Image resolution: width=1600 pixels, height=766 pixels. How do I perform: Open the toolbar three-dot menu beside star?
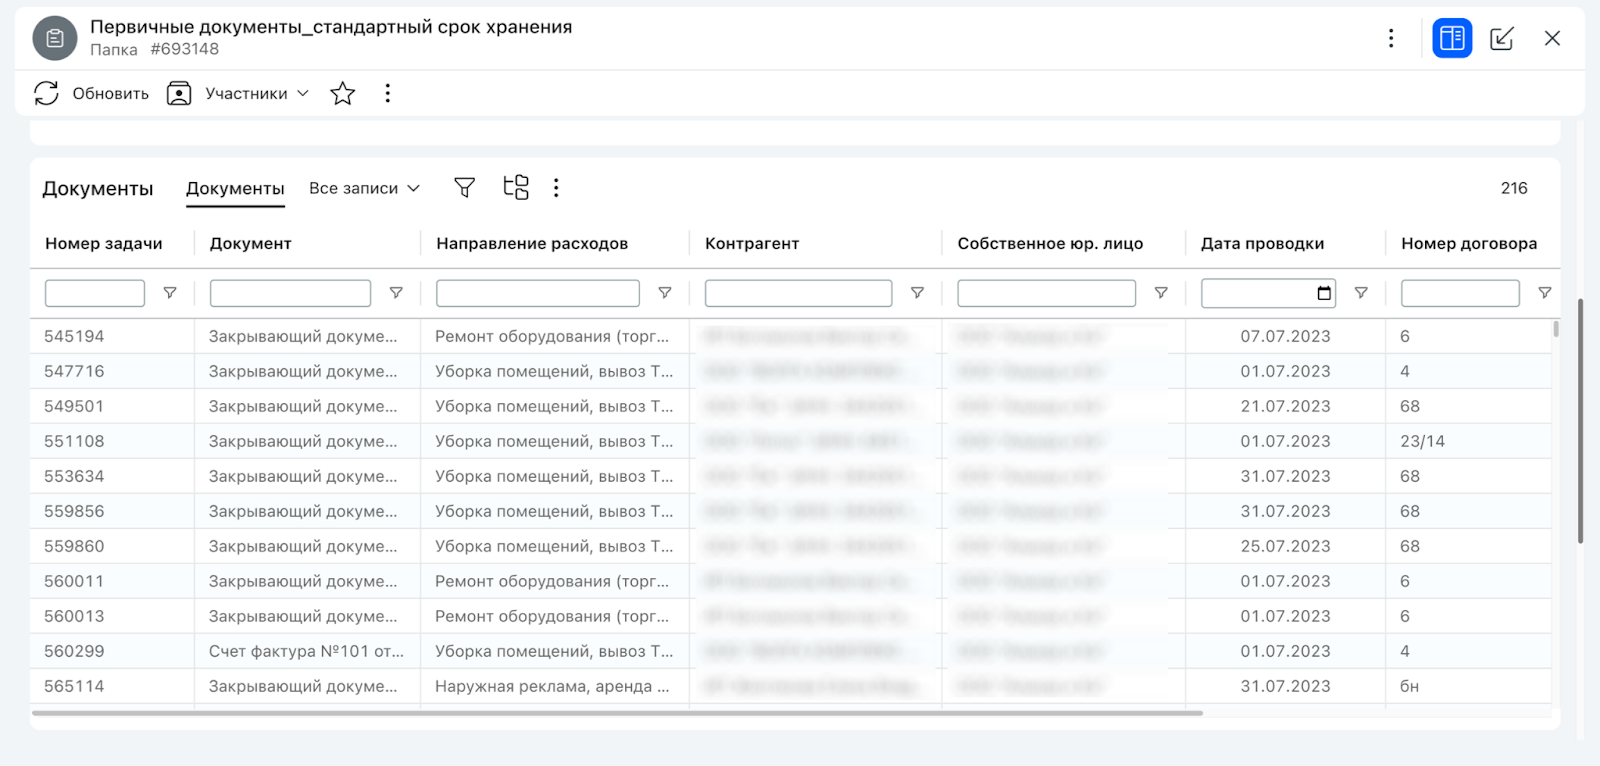(388, 93)
